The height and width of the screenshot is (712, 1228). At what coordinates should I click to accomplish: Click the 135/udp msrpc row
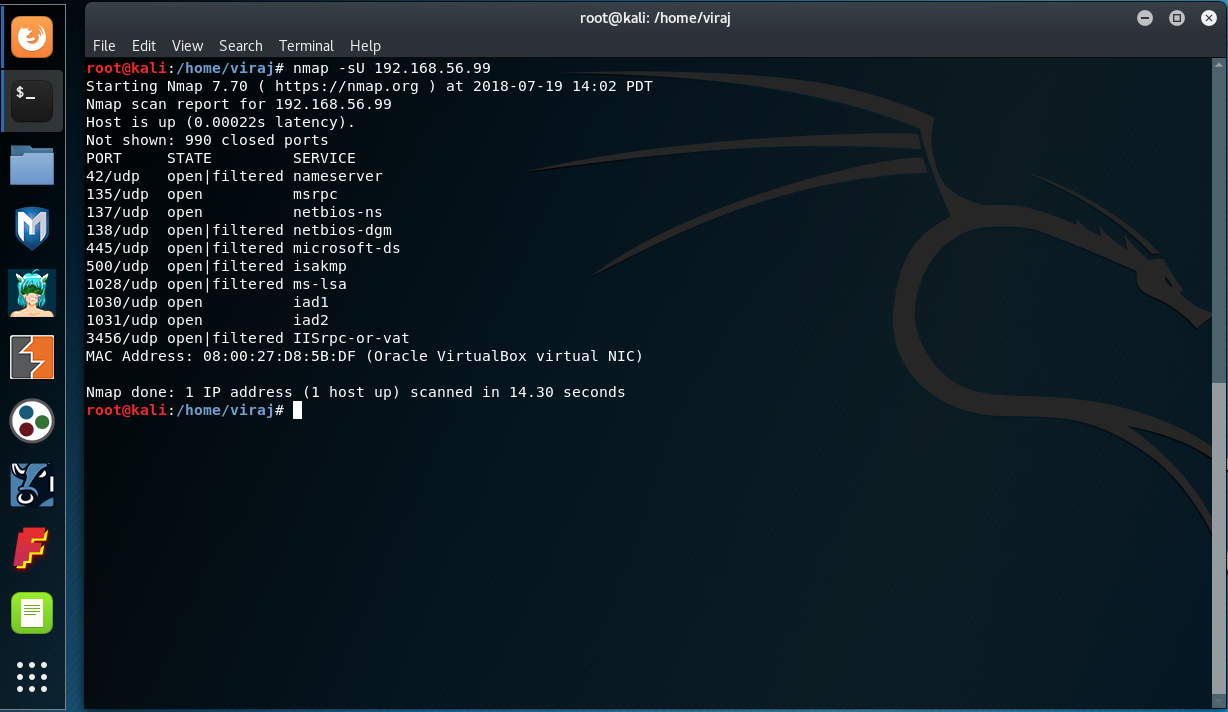click(212, 194)
